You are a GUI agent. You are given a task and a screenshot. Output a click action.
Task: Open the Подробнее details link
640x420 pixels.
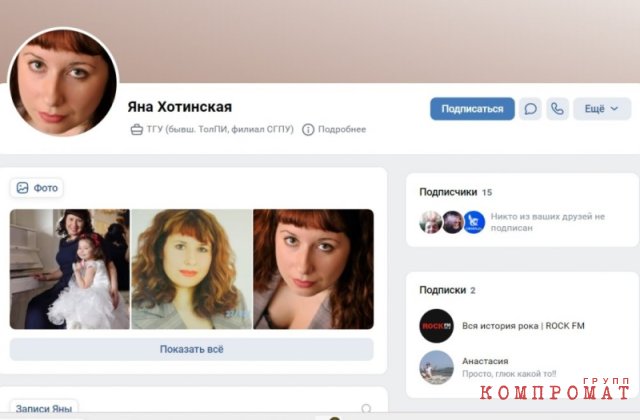pos(342,129)
